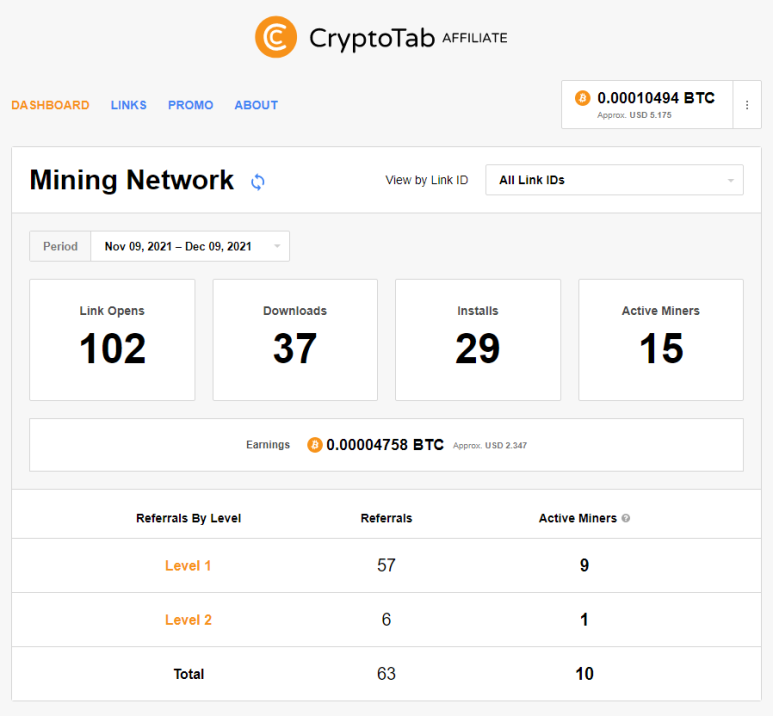Click the Level 1 referrals link
The image size is (773, 716).
(188, 566)
